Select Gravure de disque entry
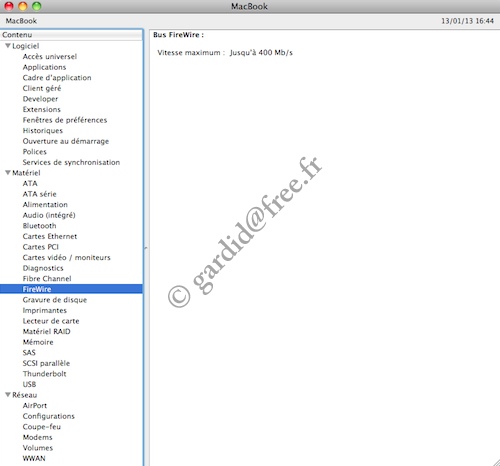The height and width of the screenshot is (466, 500). click(55, 300)
